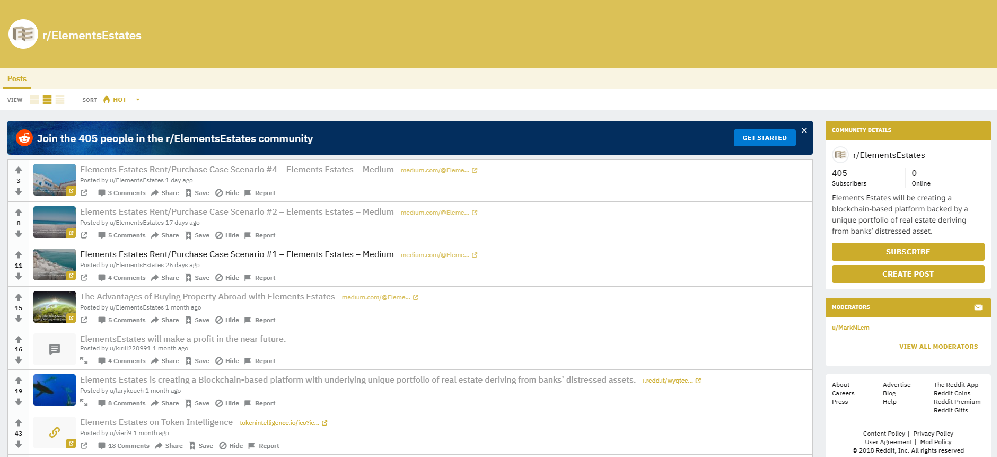Upvote the Case Scenario #1 post
997x457 pixels.
click(18, 255)
